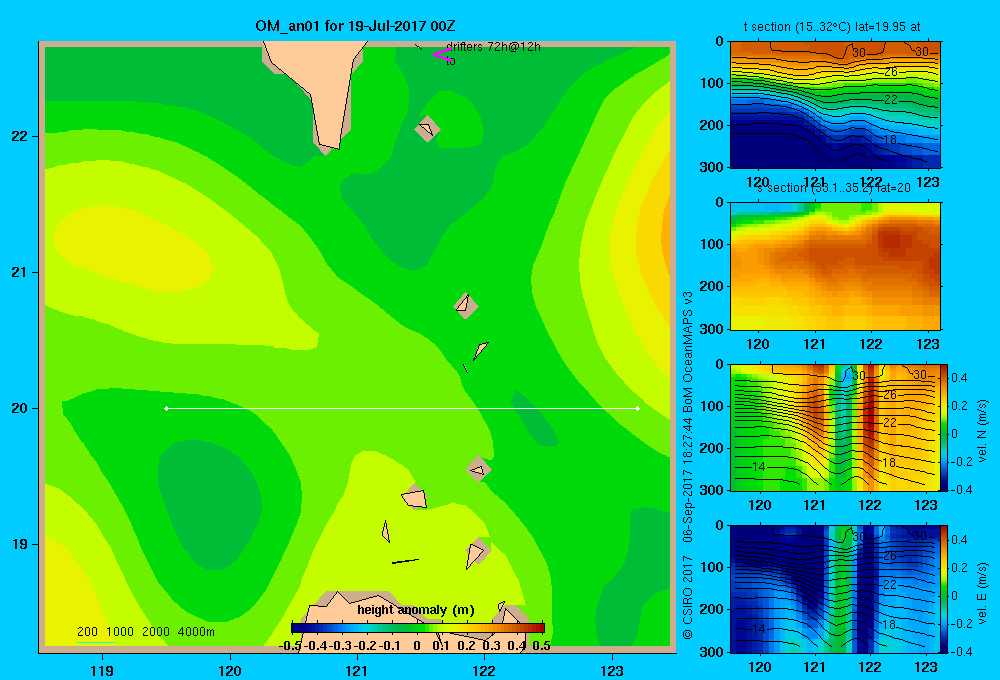Click the cyan line under depth legend 200
1000x680 pixels.
pos(96,642)
